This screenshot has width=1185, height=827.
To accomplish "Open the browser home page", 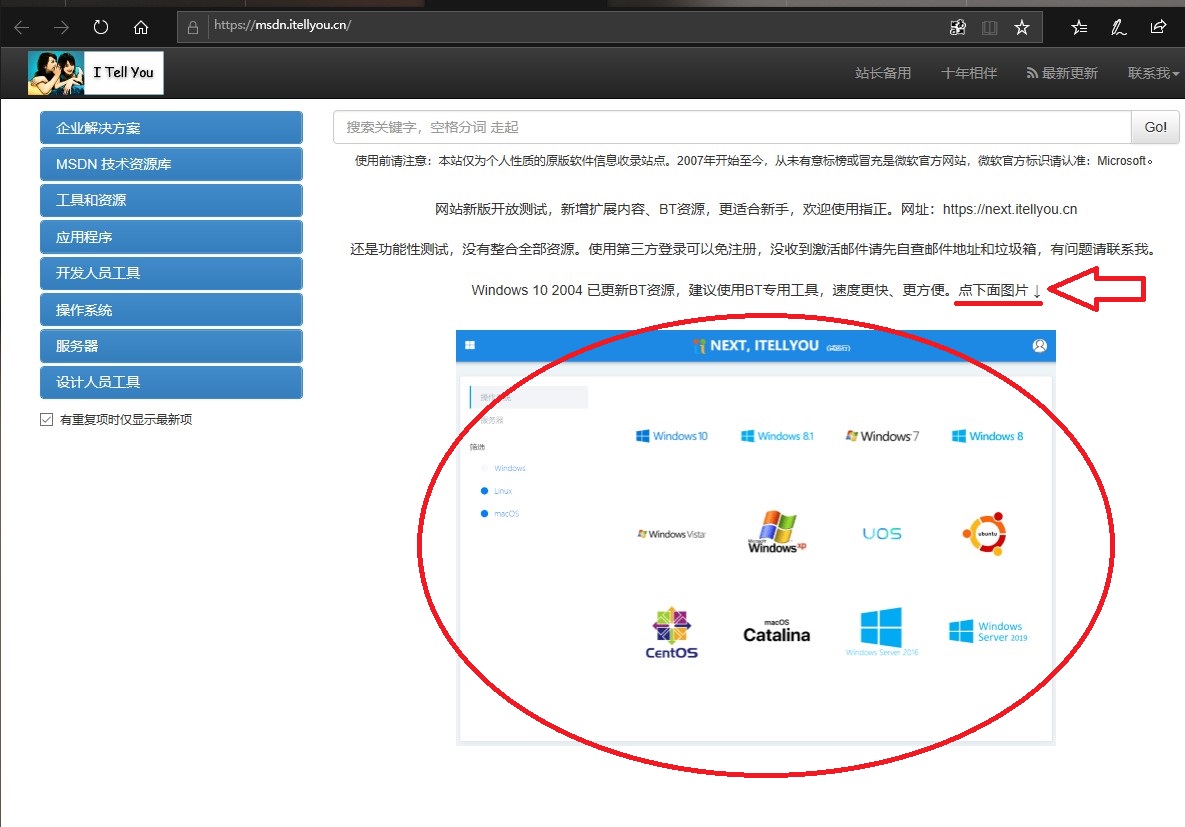I will pyautogui.click(x=141, y=28).
